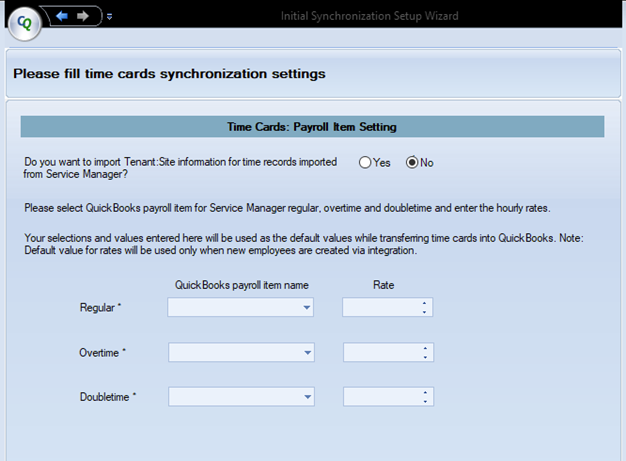Click the Doubletime * row label
Image resolution: width=626 pixels, height=461 pixels.
108,397
